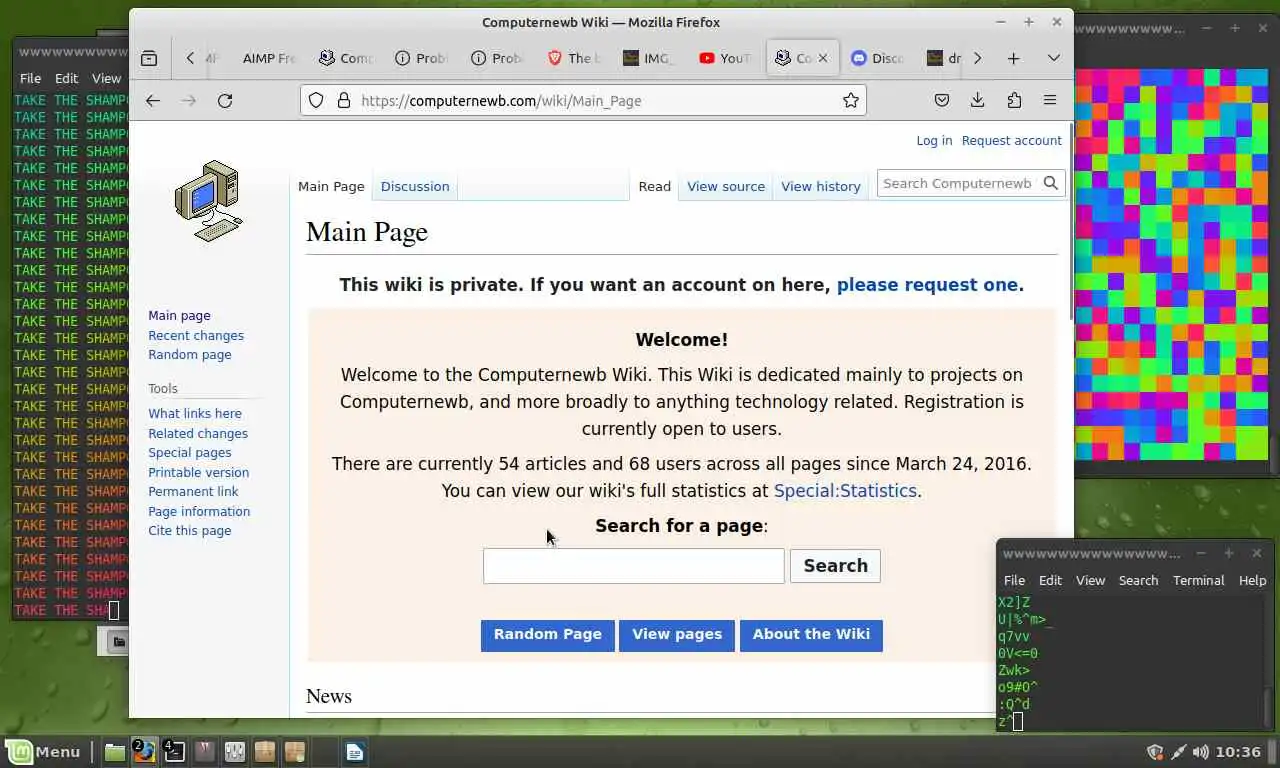Go back using the Firefox back arrow

[153, 100]
